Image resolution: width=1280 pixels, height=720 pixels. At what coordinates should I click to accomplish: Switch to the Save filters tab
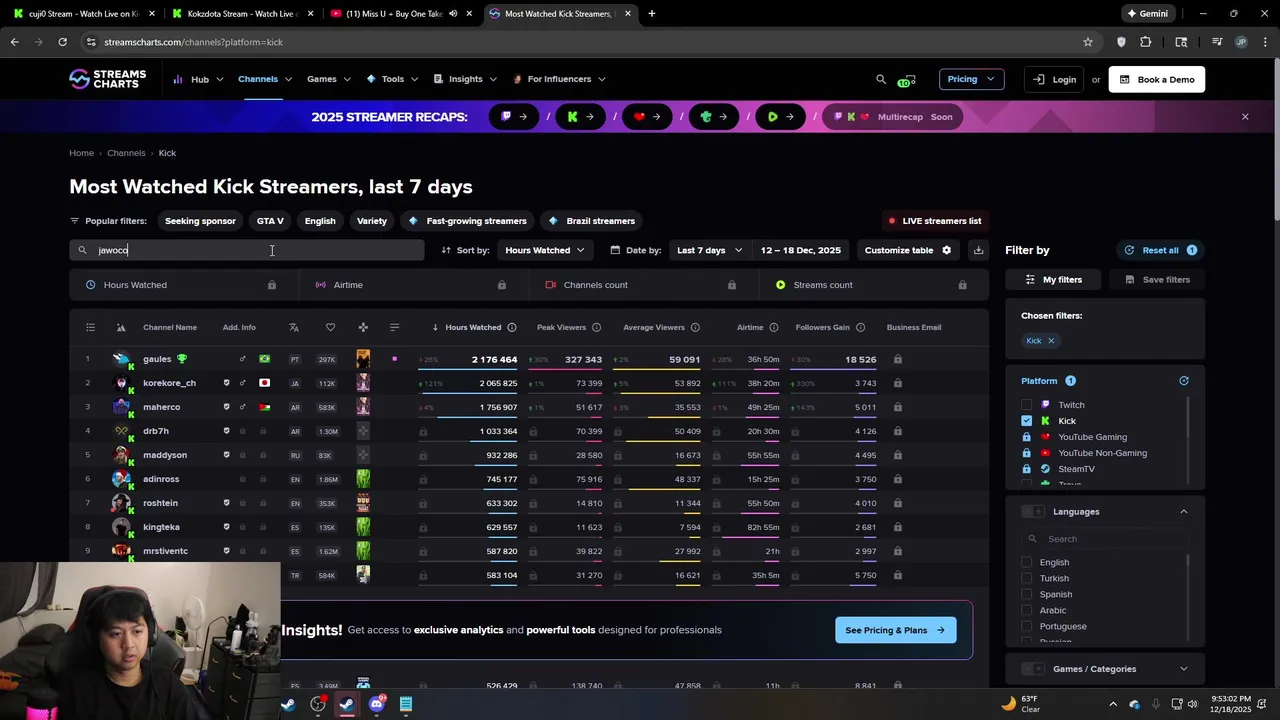click(x=1157, y=280)
